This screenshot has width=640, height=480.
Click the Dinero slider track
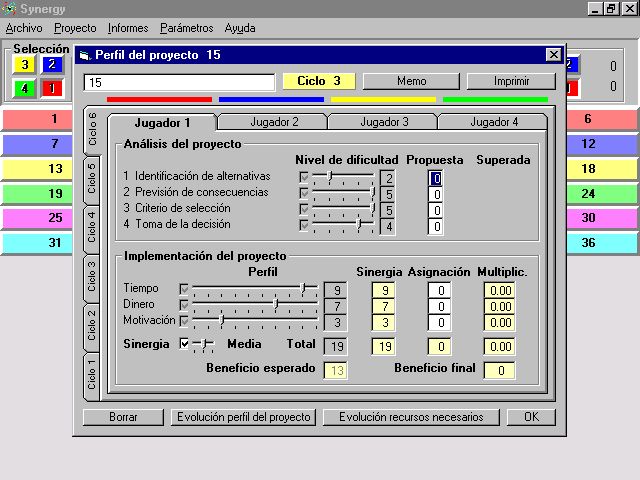pyautogui.click(x=250, y=305)
